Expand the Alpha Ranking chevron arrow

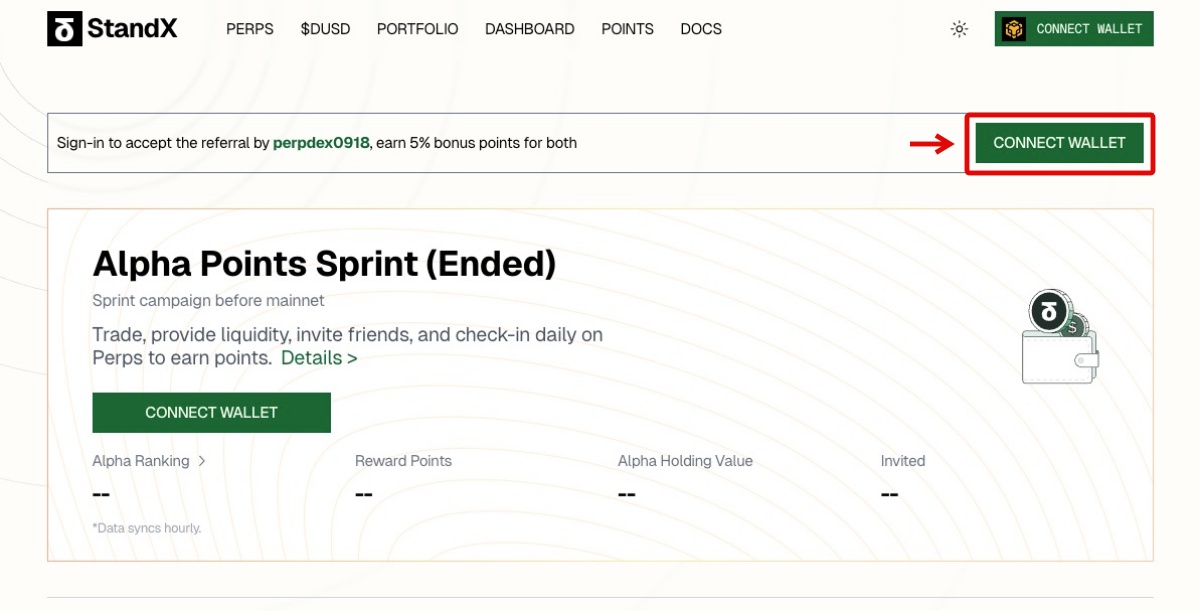click(202, 461)
